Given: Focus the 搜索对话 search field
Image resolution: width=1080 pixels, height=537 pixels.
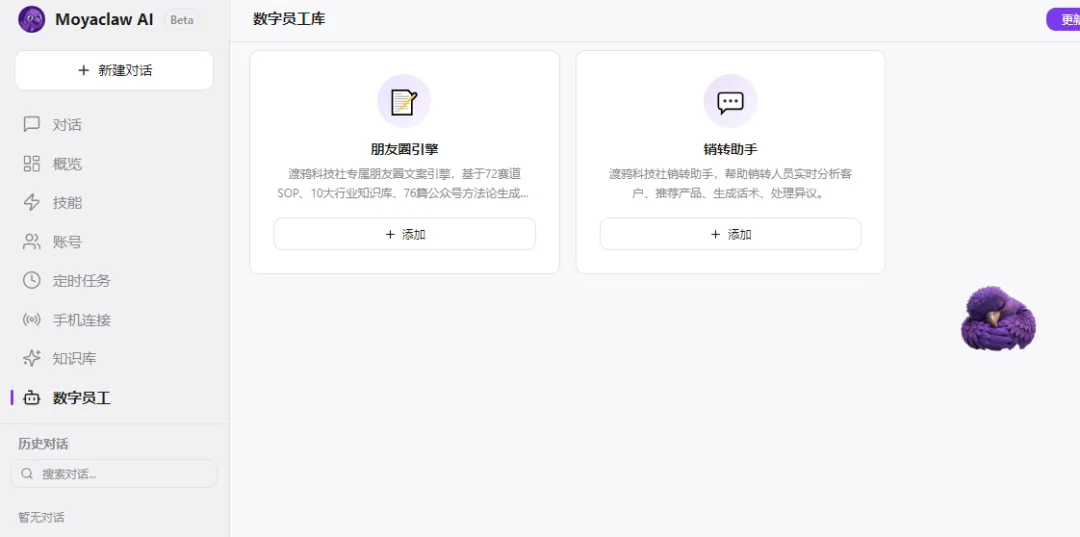Looking at the screenshot, I should coord(114,474).
